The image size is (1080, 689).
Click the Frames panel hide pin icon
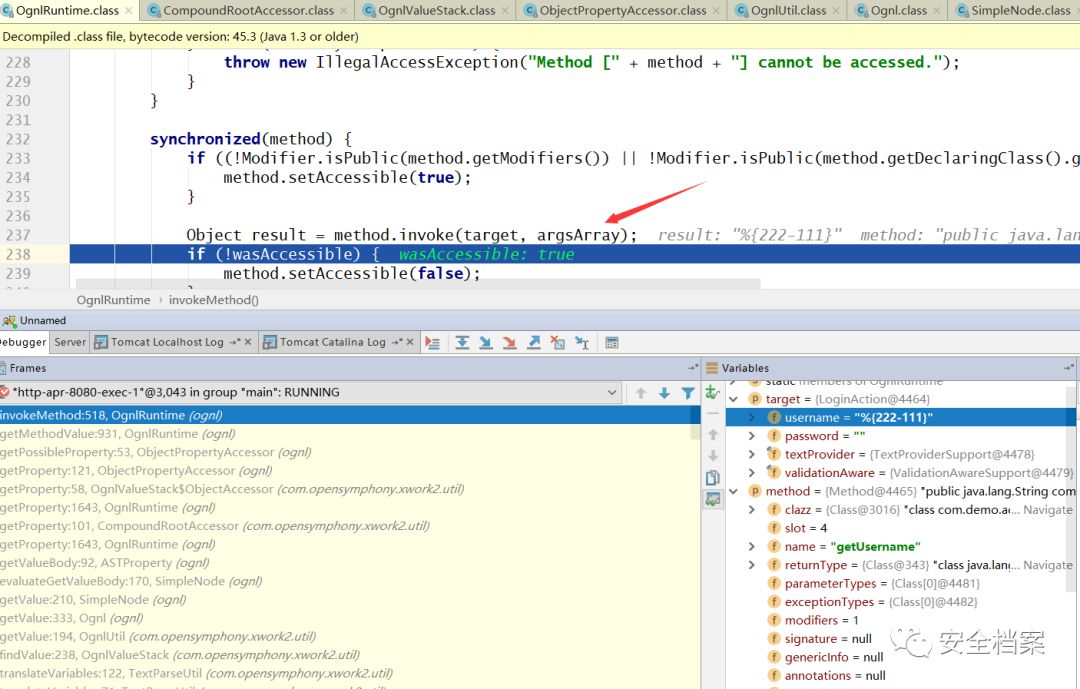click(692, 368)
